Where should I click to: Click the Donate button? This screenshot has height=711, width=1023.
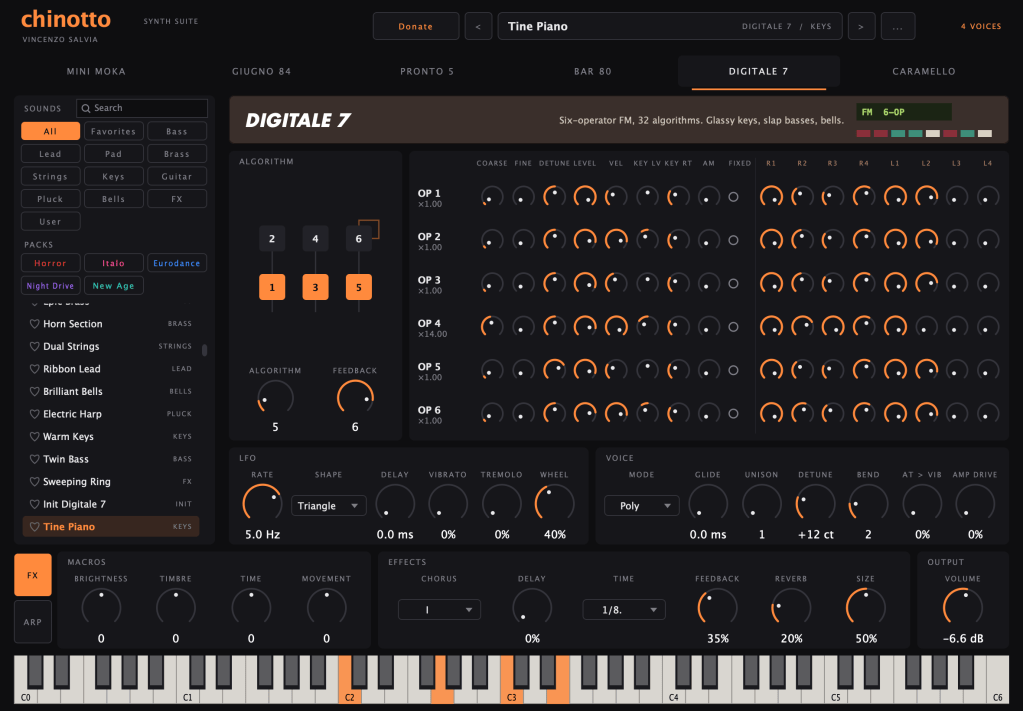click(x=416, y=27)
